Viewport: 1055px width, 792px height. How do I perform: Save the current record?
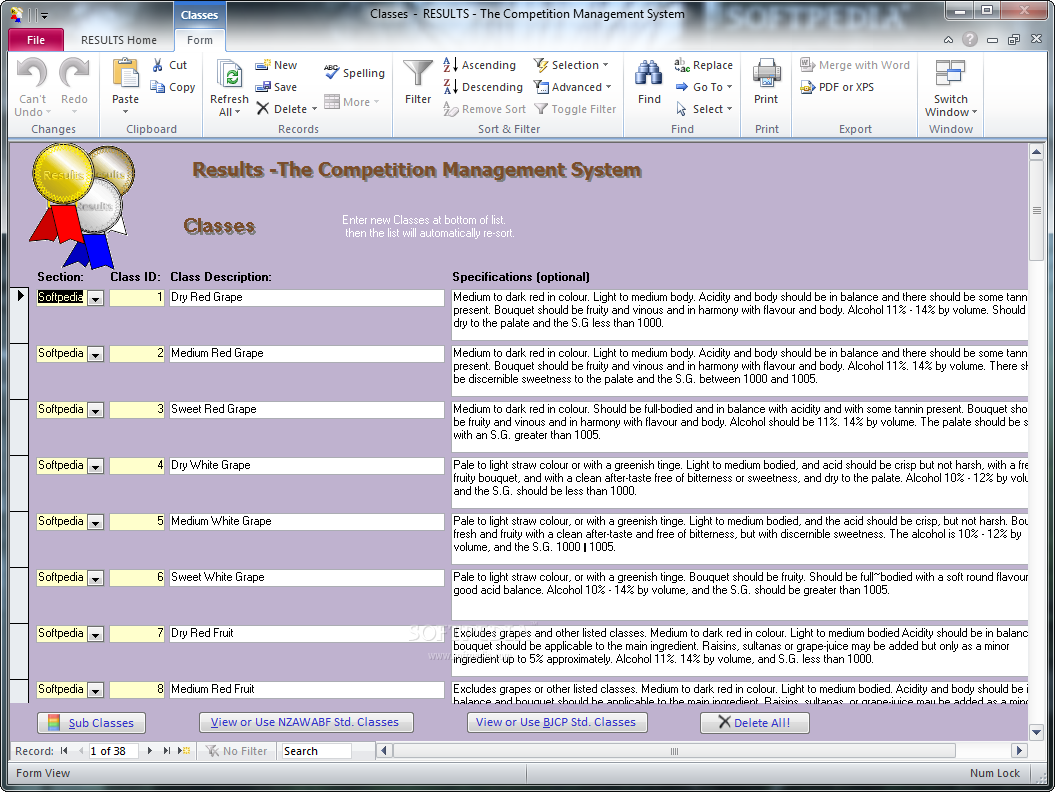pyautogui.click(x=277, y=87)
